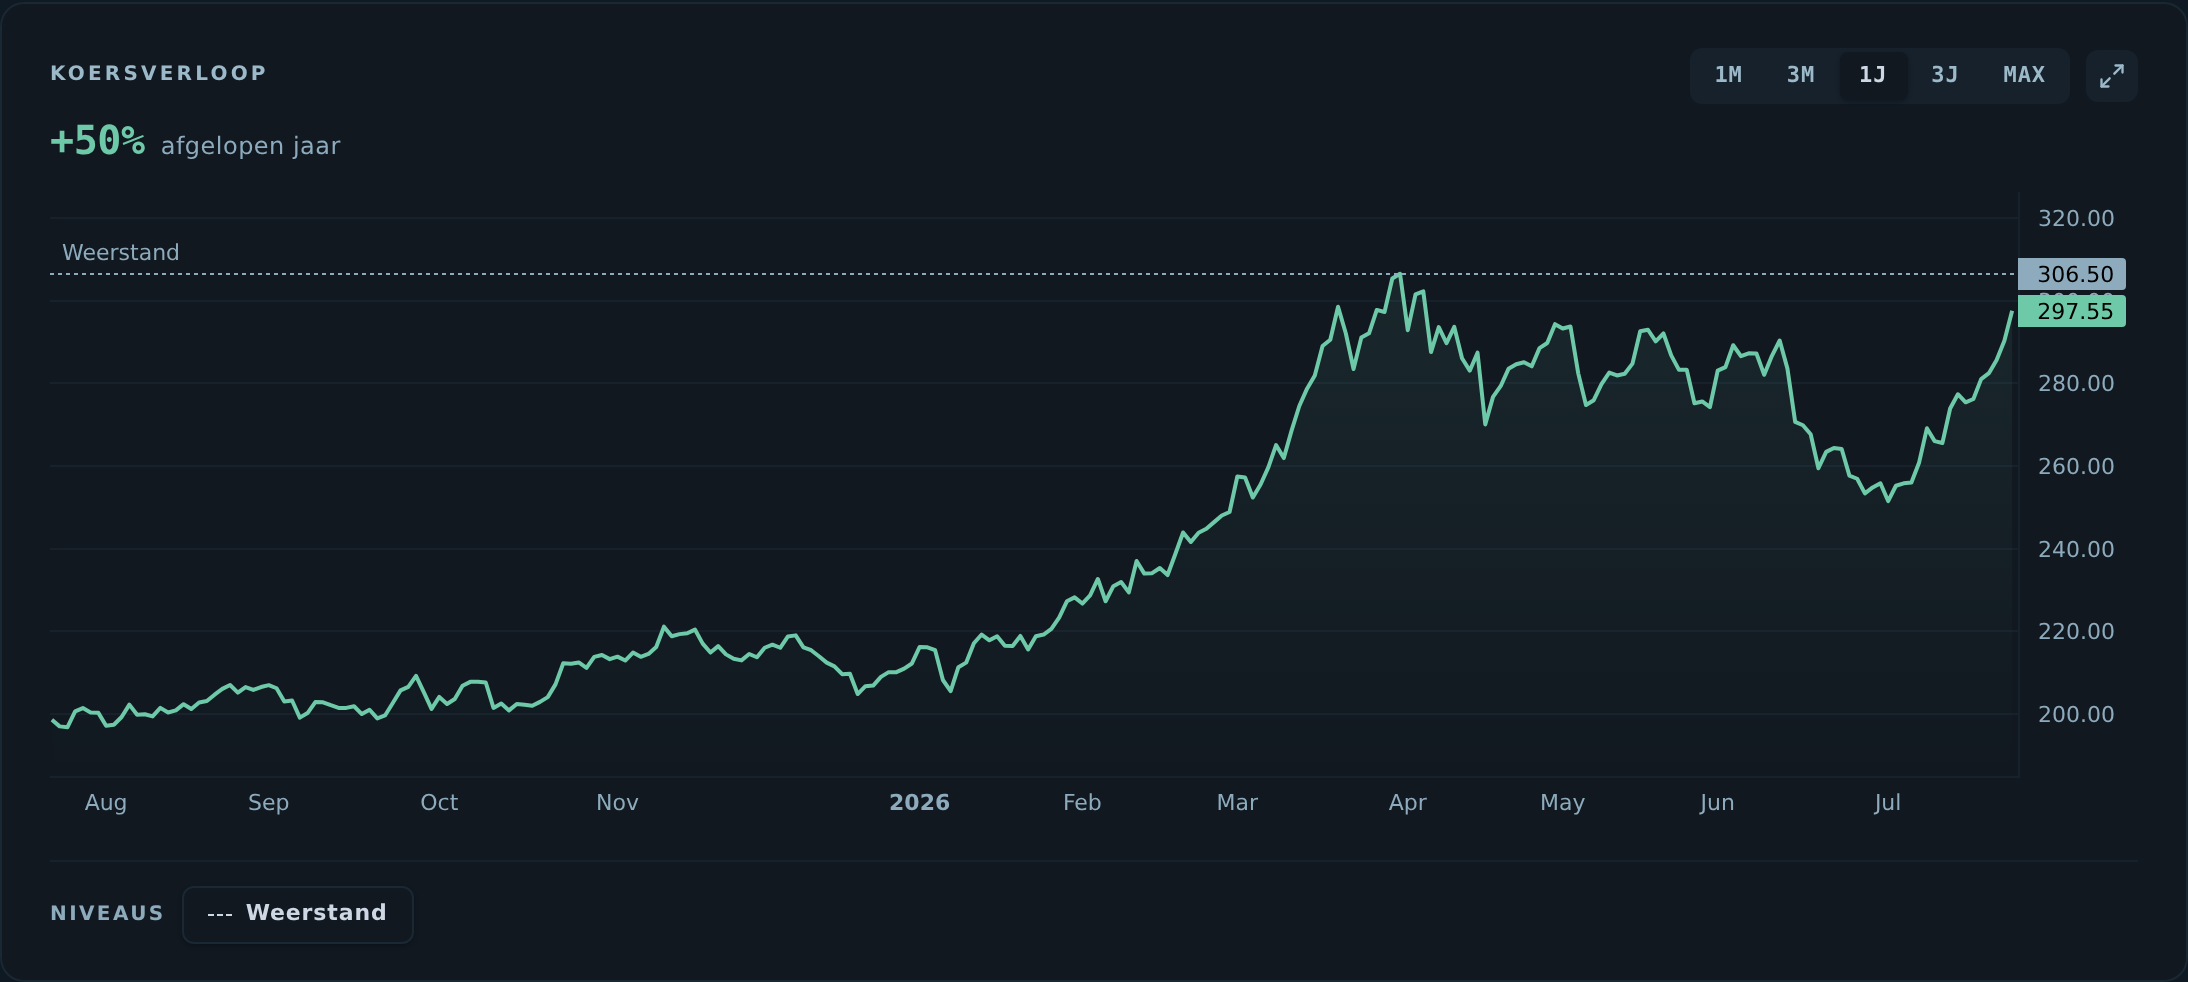
Task: Click the 280.00 y-axis label
Action: tap(2076, 384)
